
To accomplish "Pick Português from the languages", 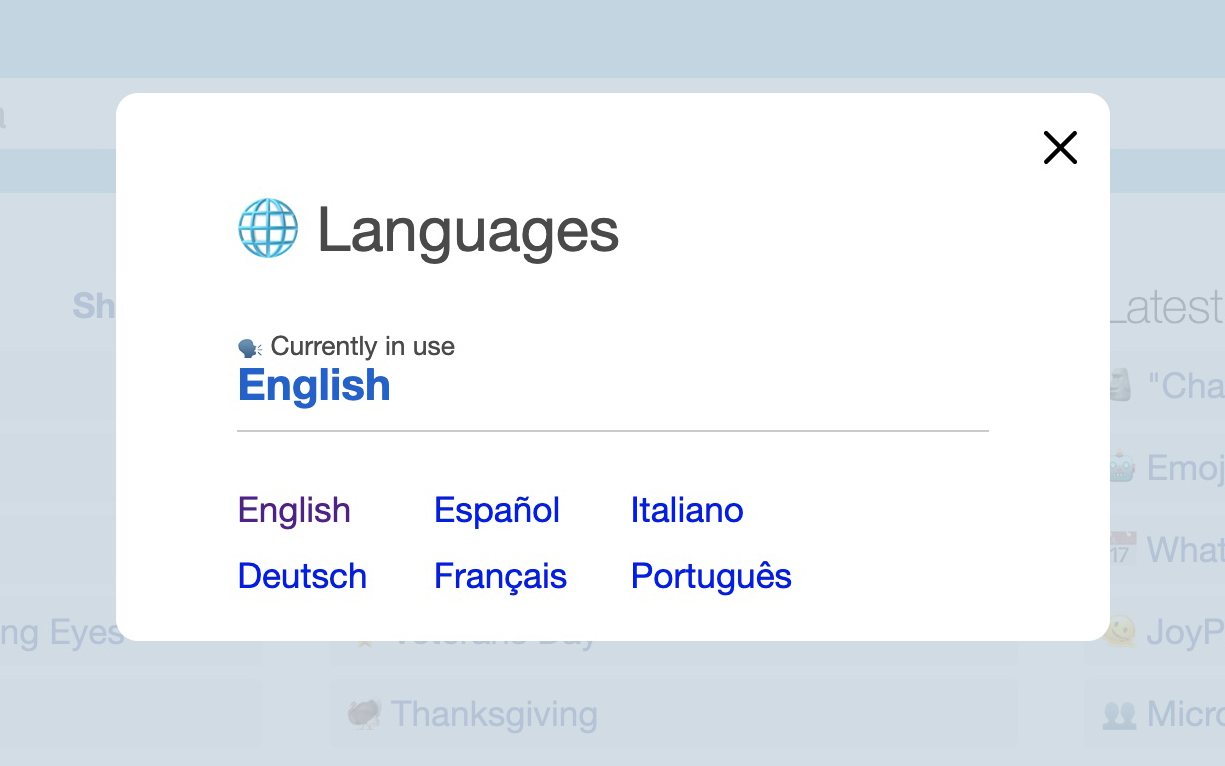I will [711, 576].
